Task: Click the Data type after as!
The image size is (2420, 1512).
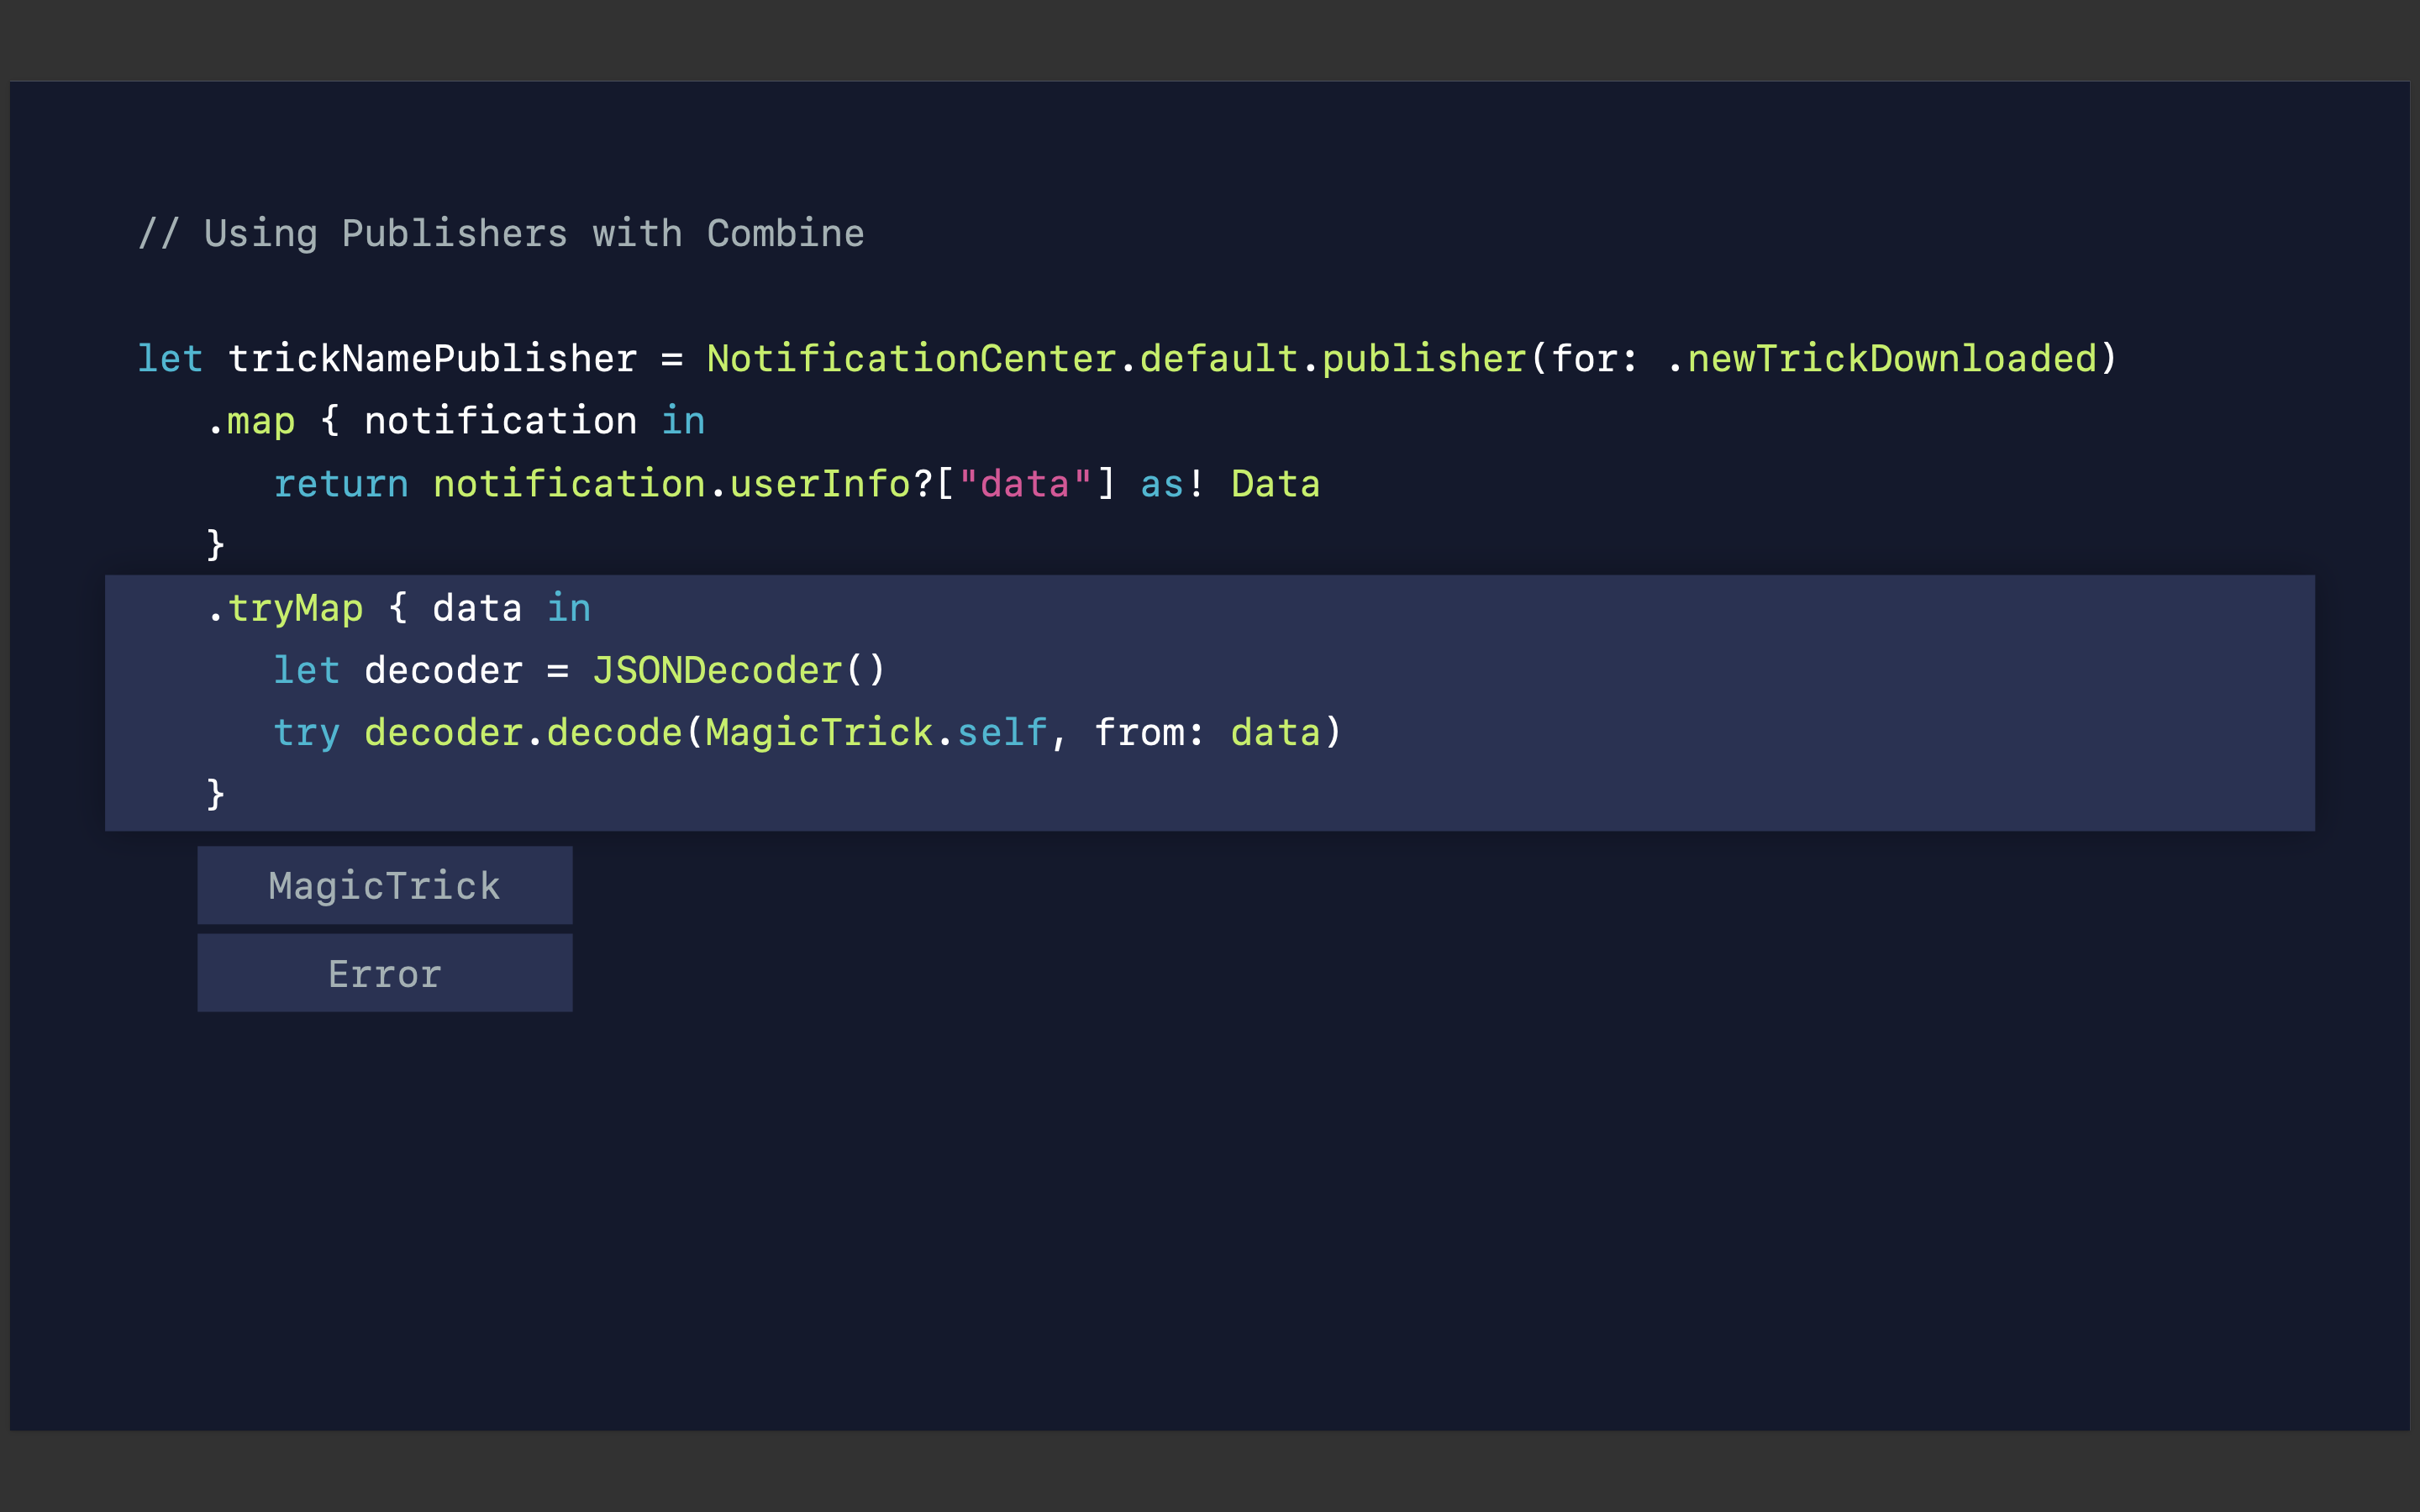Action: 1275,484
